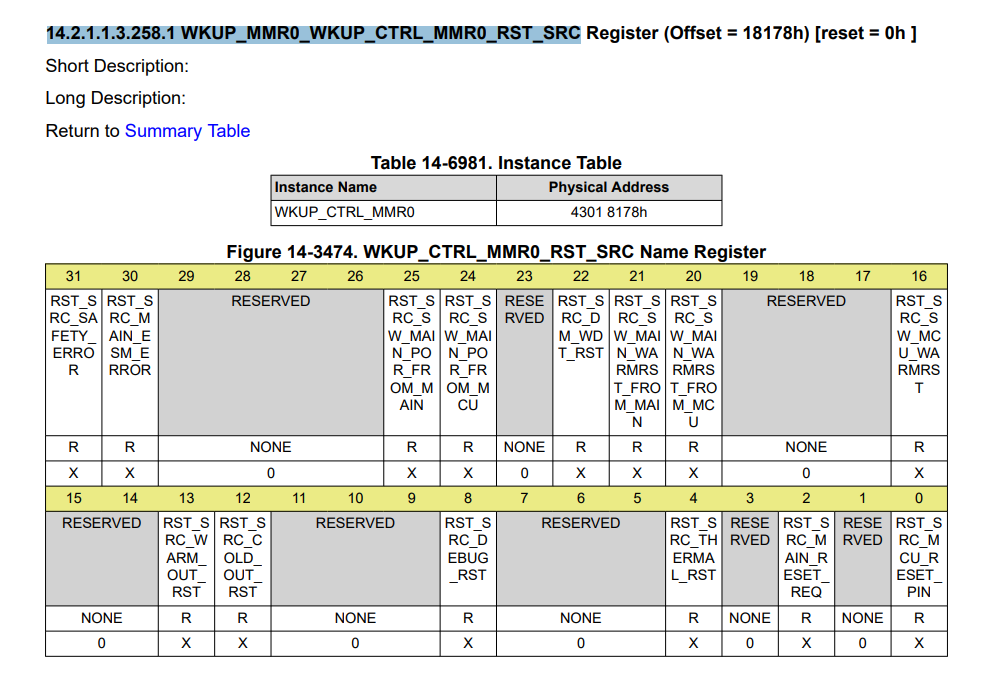
Task: Click the NONE access cell under bits 19-17
Action: pyautogui.click(x=806, y=448)
